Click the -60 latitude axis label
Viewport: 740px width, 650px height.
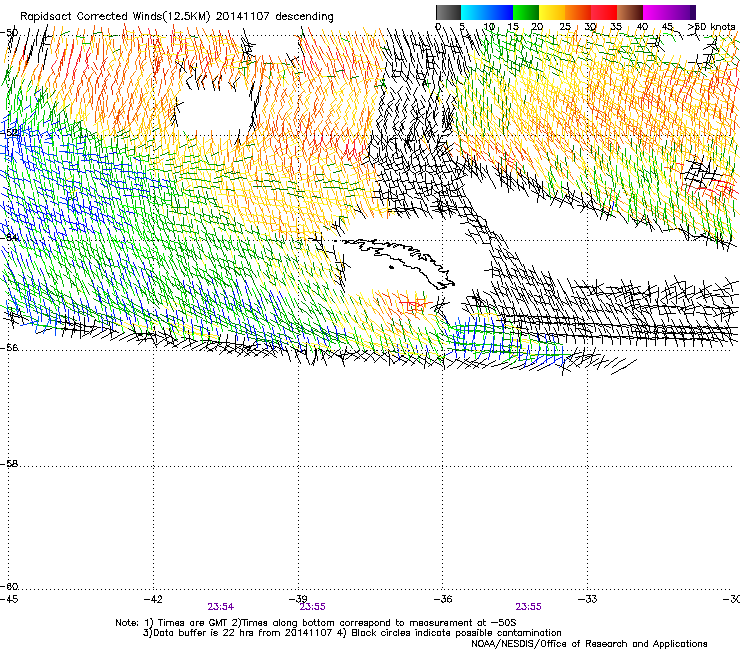tap(9, 586)
